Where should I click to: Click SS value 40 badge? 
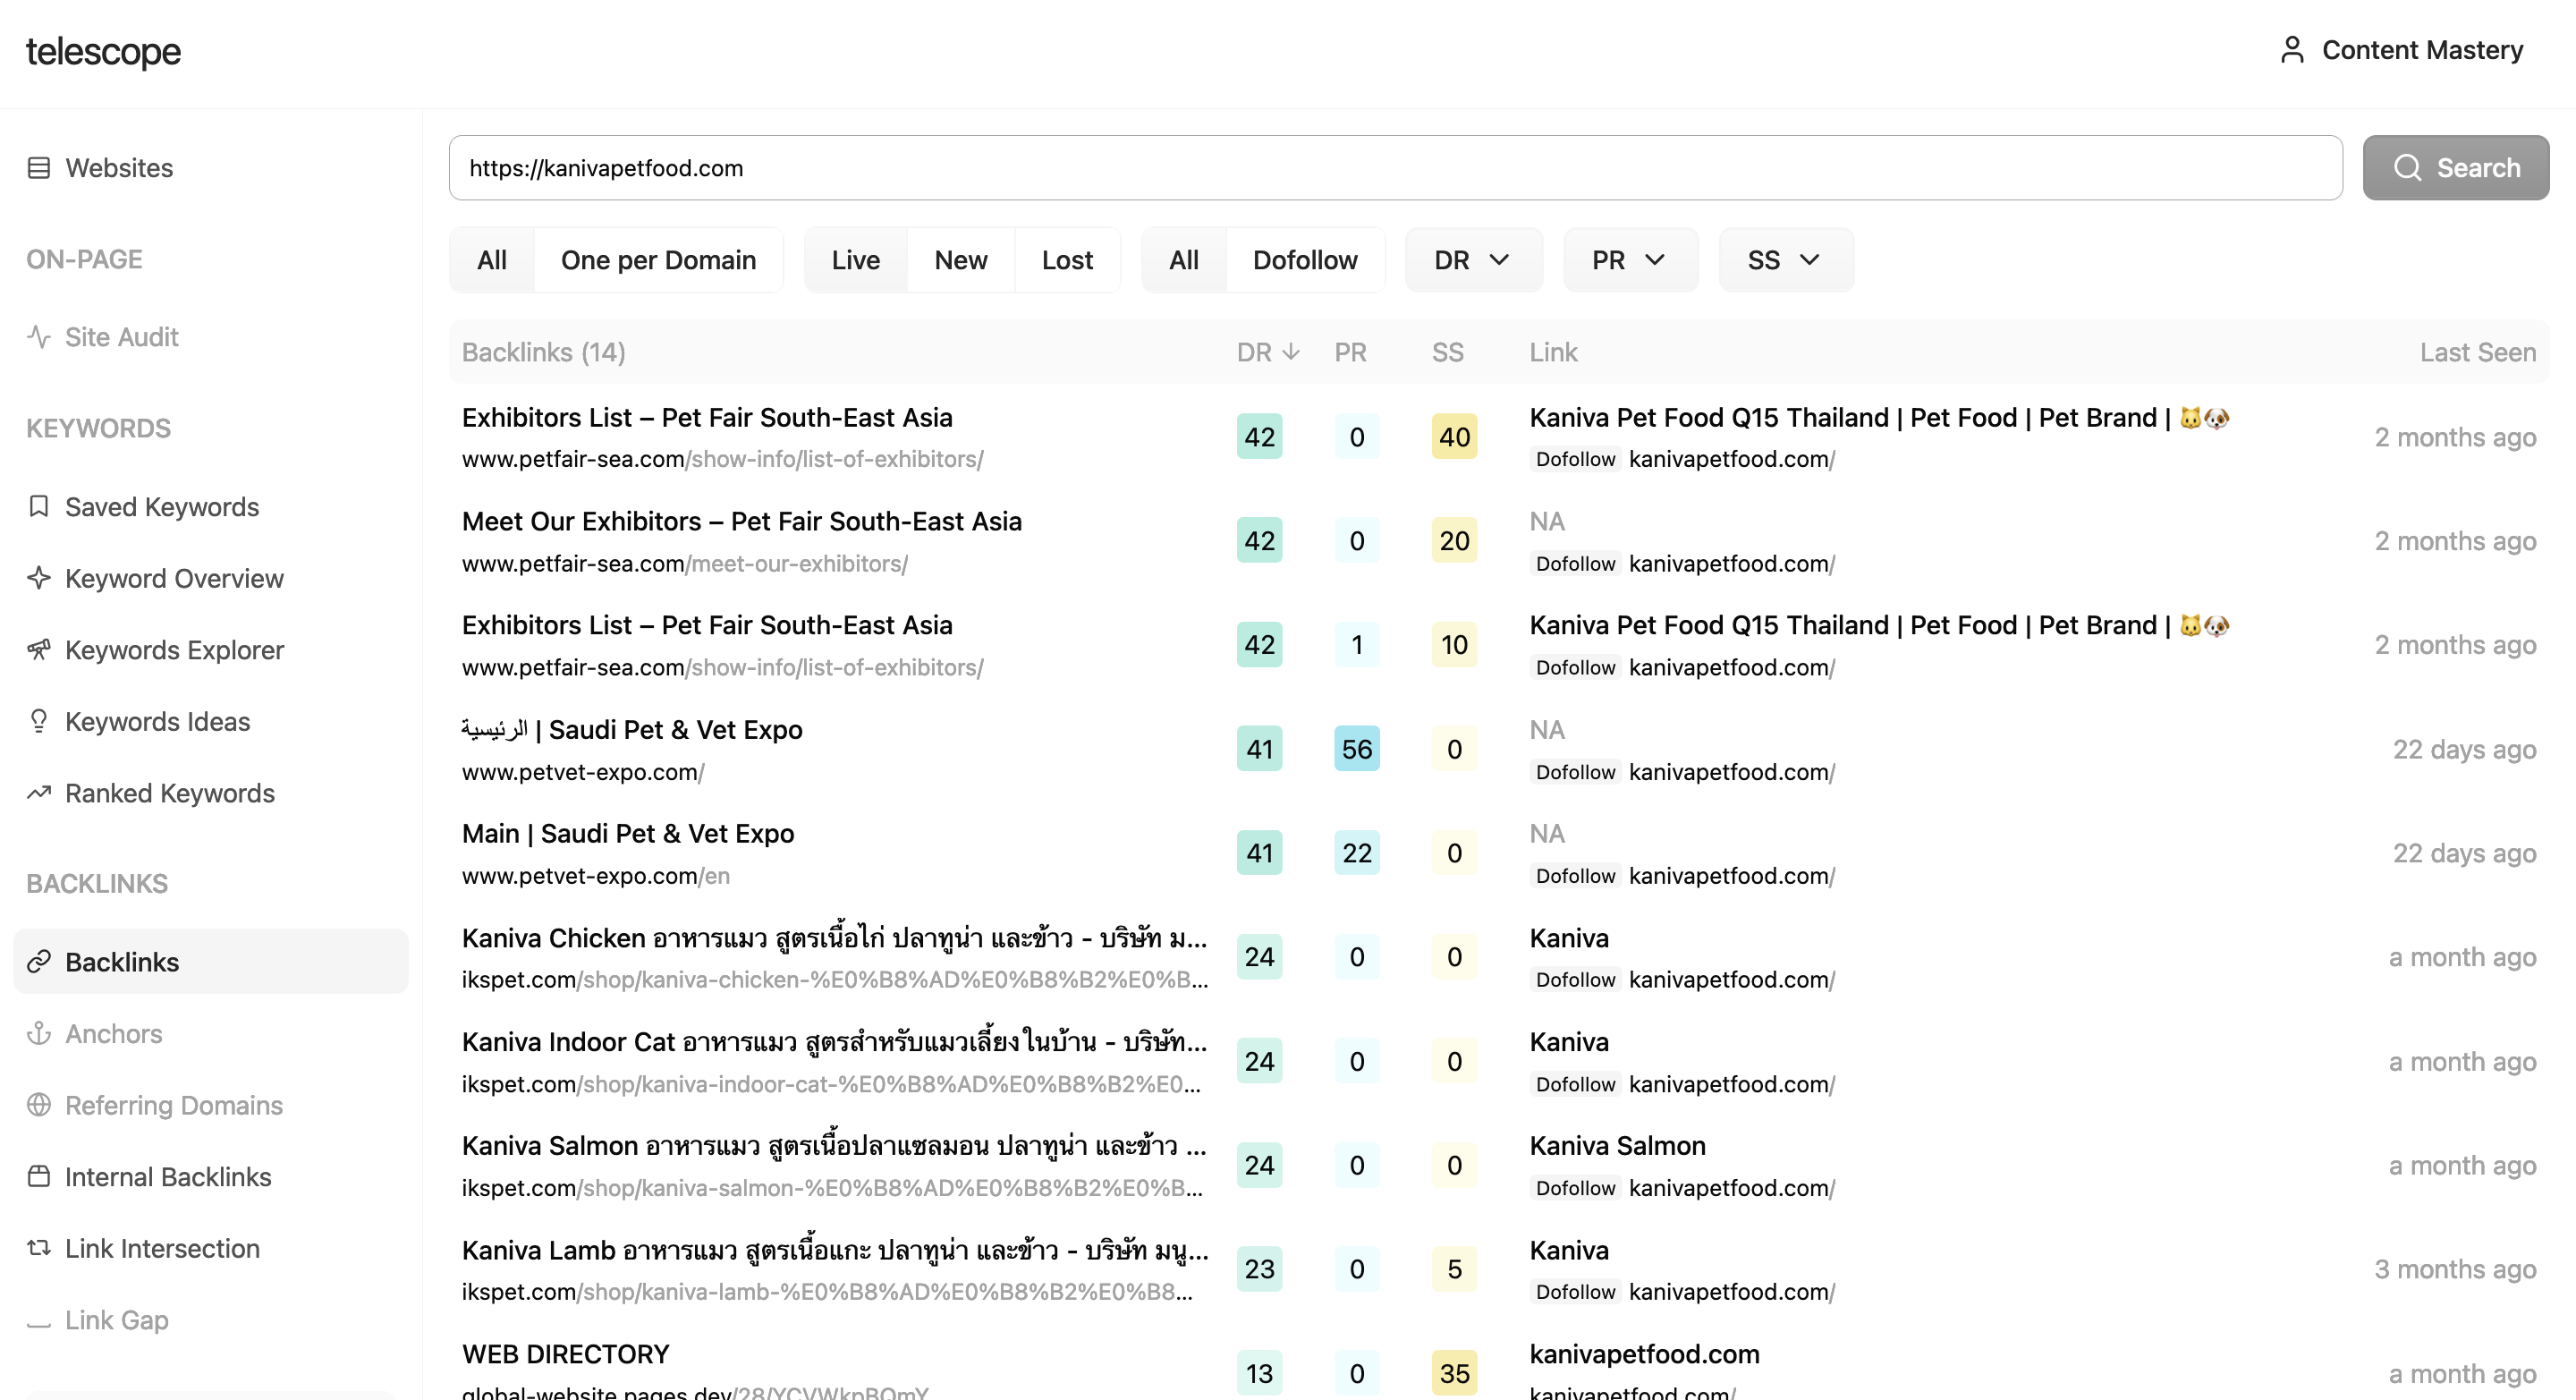point(1454,437)
